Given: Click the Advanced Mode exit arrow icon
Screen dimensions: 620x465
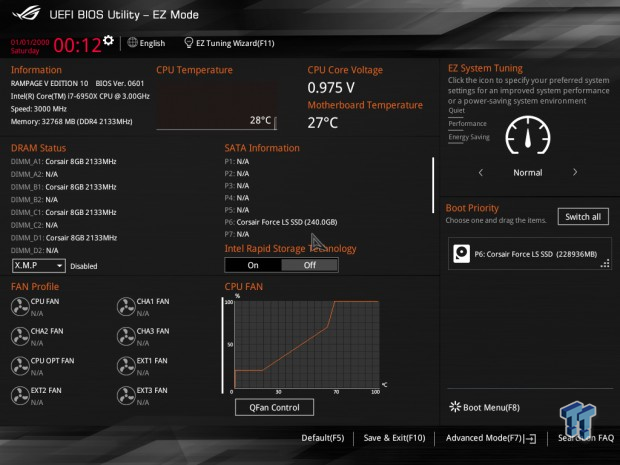Looking at the screenshot, I should (x=530, y=438).
